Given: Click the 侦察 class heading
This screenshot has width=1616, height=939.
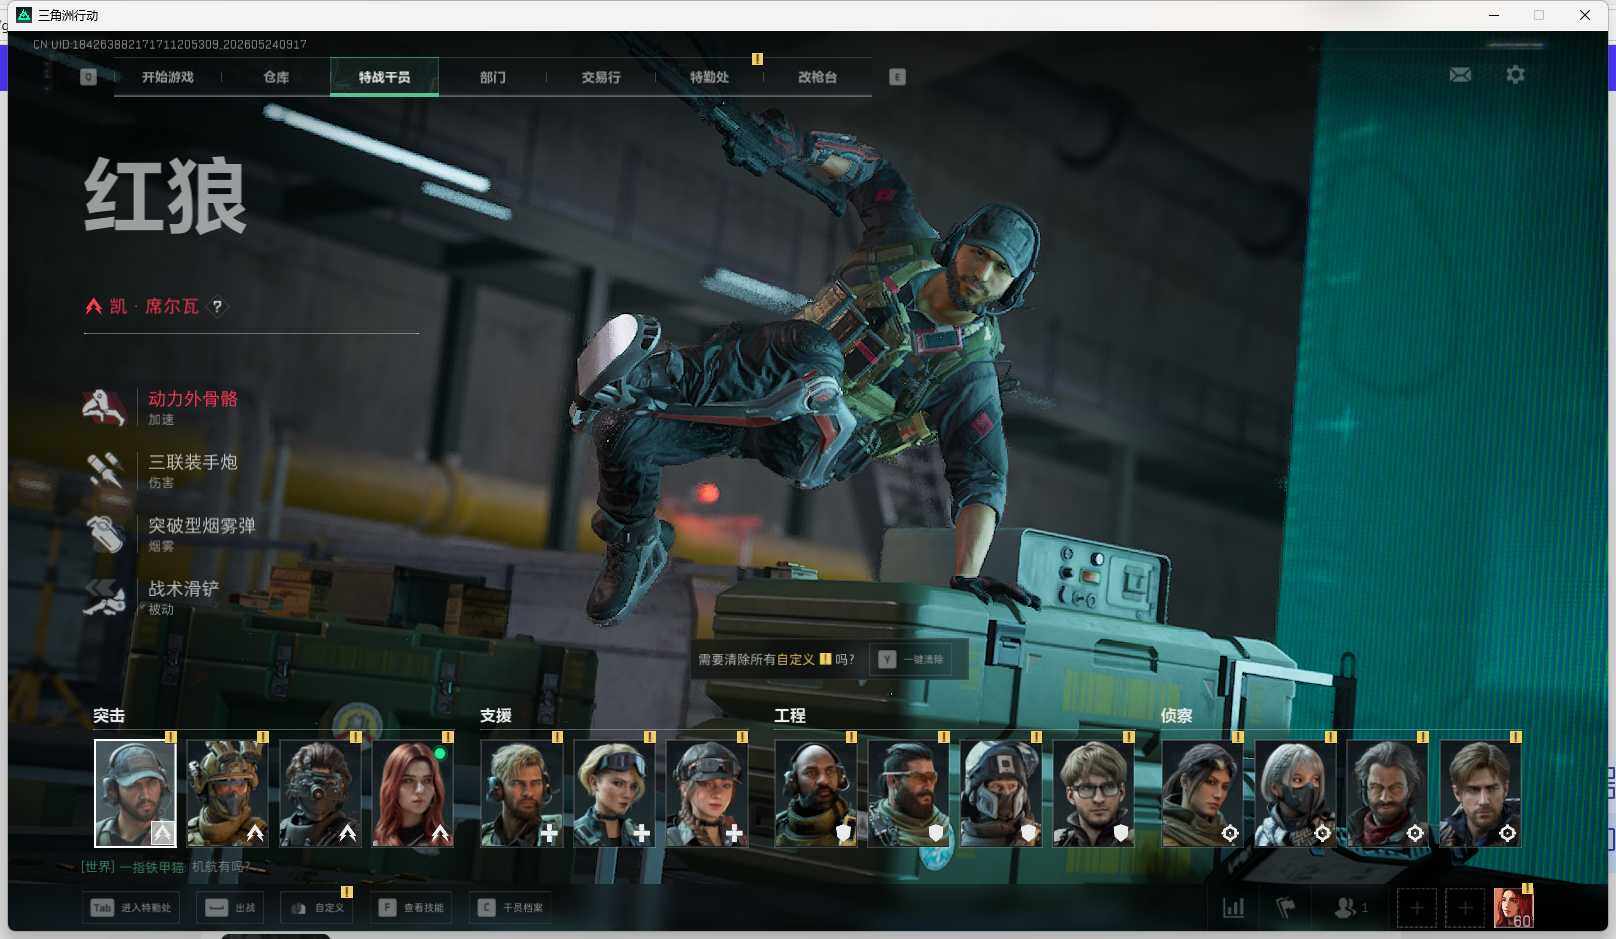Looking at the screenshot, I should [x=1176, y=716].
